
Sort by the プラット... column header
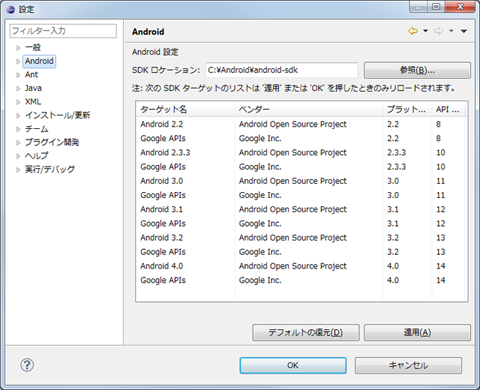[407, 109]
